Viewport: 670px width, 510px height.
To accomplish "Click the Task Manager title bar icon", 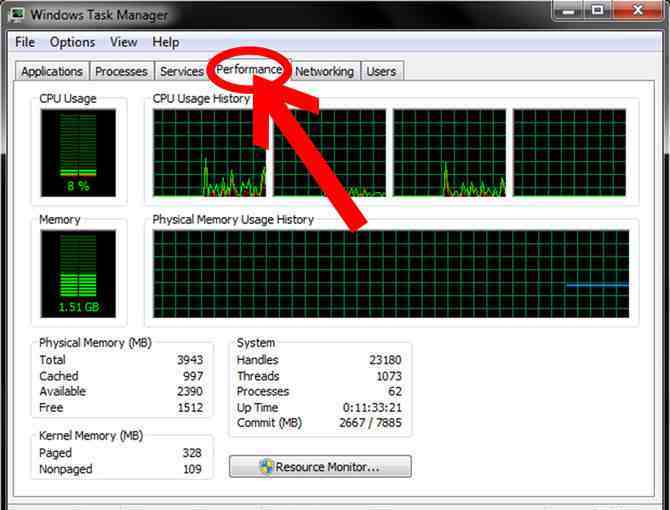I will [17, 14].
